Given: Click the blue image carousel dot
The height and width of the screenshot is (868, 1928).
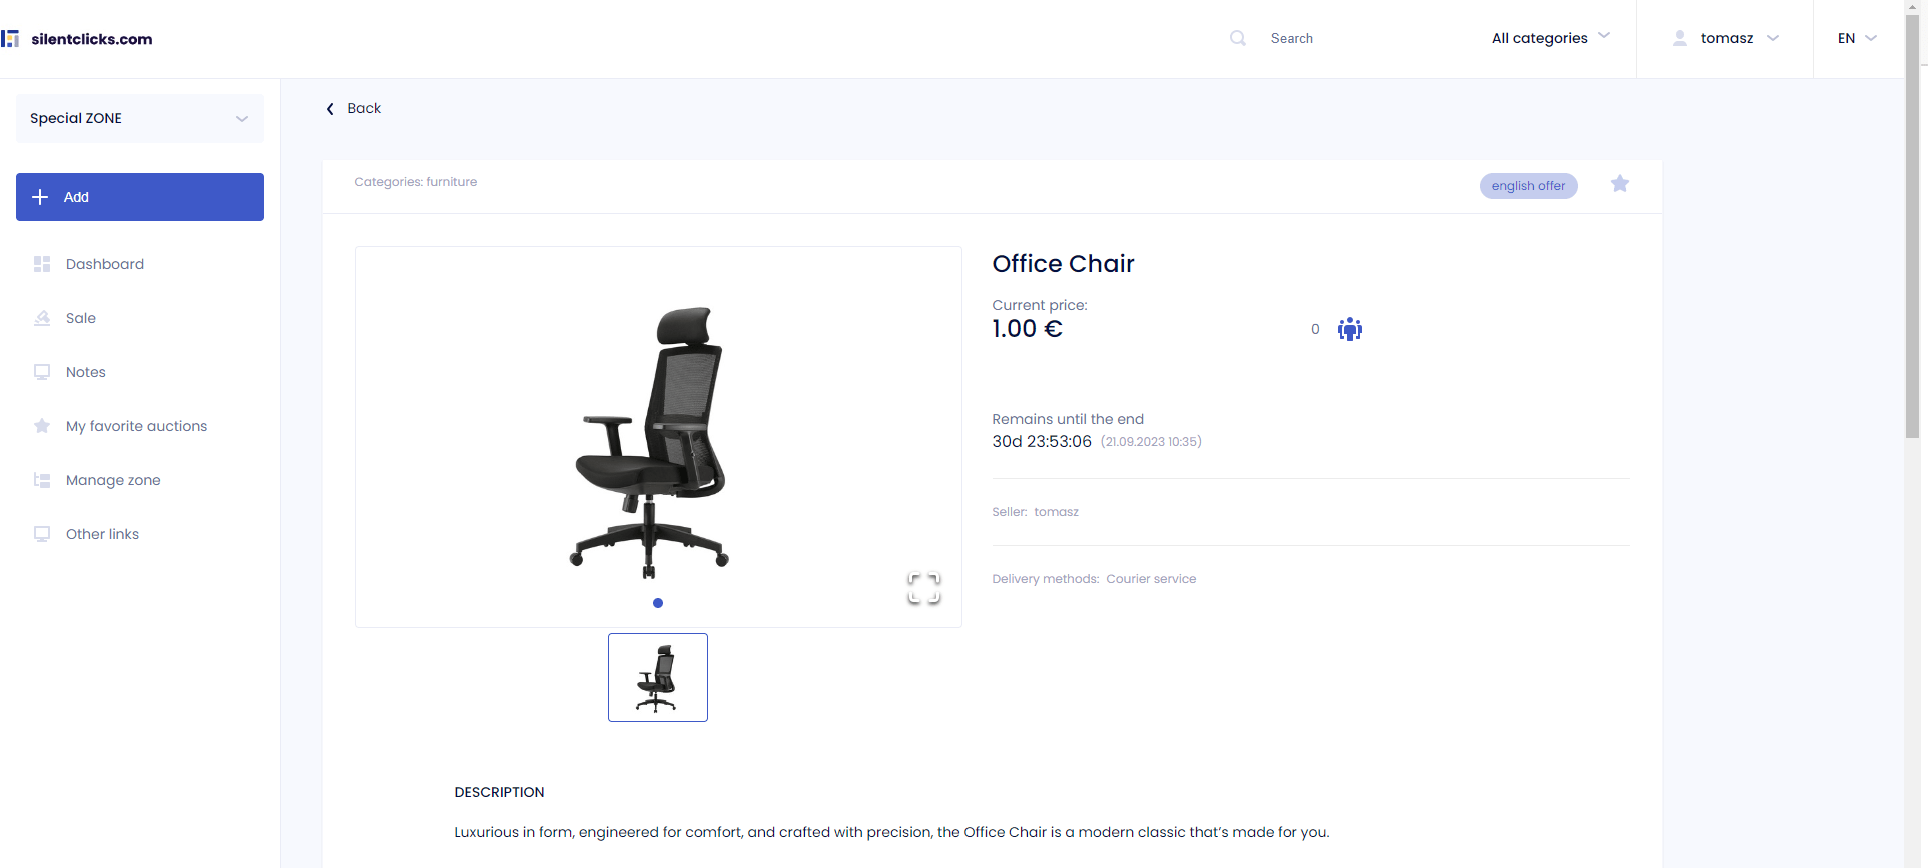Looking at the screenshot, I should [658, 603].
